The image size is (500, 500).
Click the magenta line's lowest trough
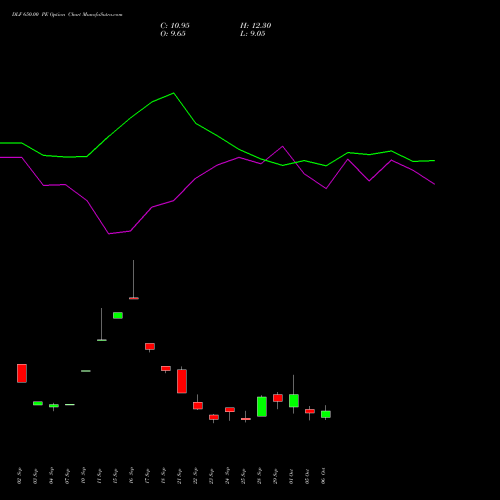[109, 234]
